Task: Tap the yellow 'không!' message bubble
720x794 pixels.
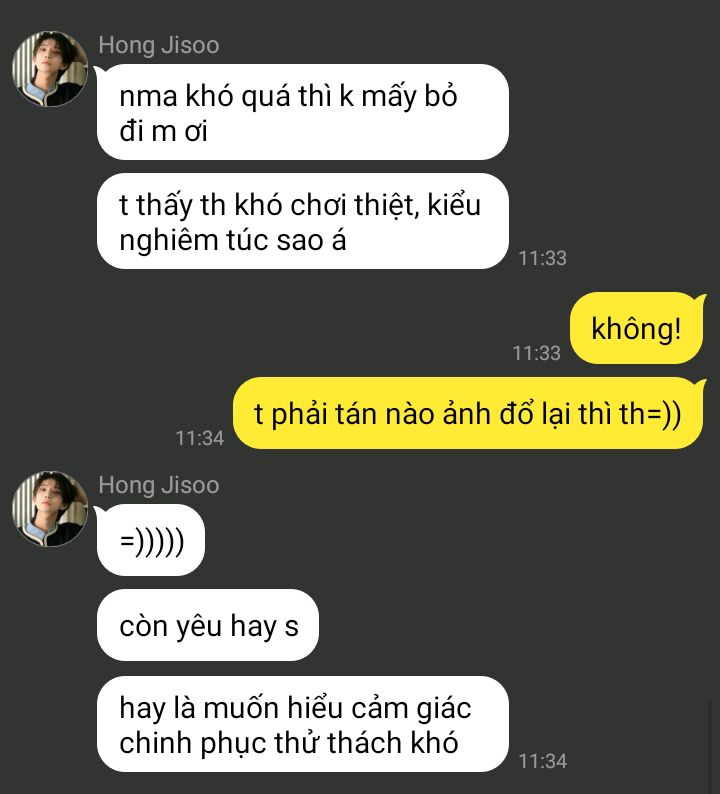Action: coord(636,328)
